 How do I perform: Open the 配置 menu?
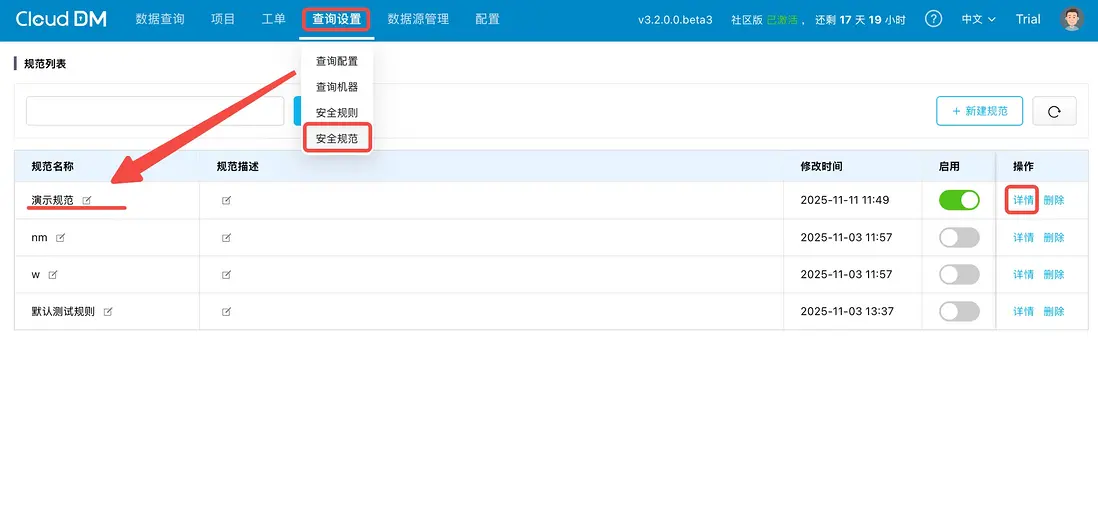click(487, 20)
